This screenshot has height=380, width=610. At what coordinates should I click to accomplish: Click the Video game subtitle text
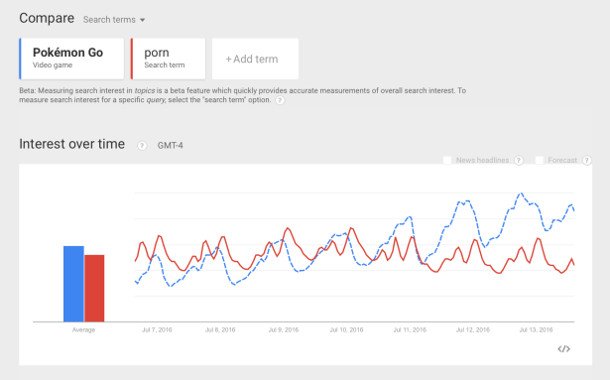pyautogui.click(x=53, y=65)
